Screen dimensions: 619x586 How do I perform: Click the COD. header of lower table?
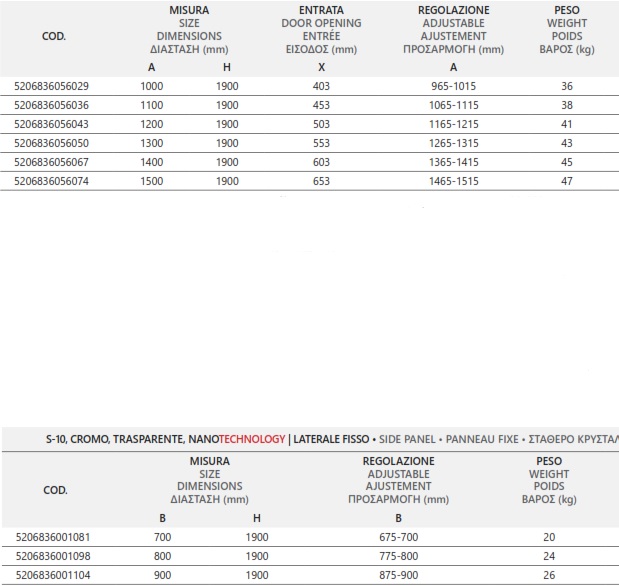tap(55, 490)
